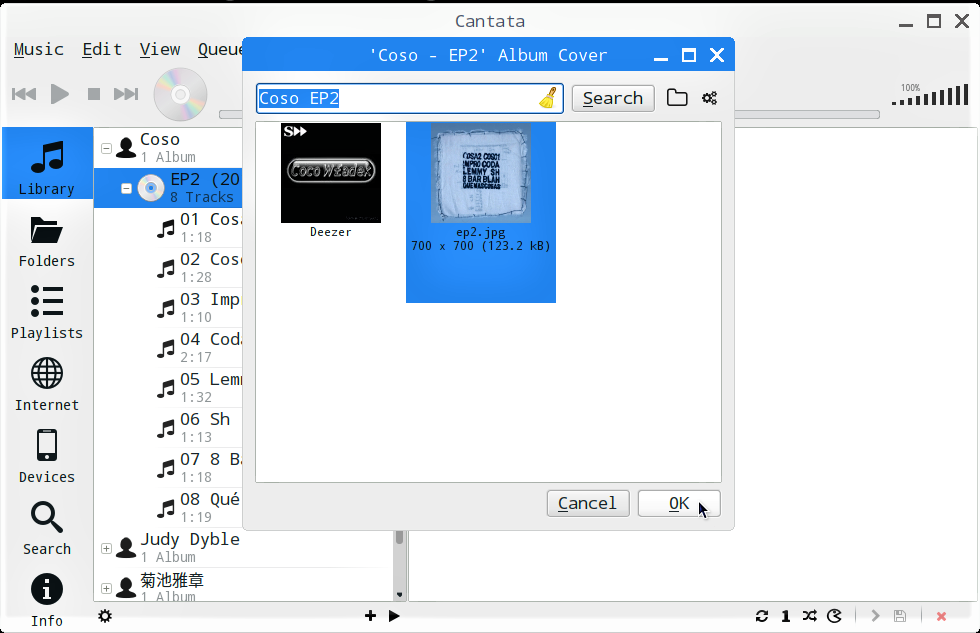
Task: Open local file with folder icon in dialog
Action: pyautogui.click(x=677, y=98)
